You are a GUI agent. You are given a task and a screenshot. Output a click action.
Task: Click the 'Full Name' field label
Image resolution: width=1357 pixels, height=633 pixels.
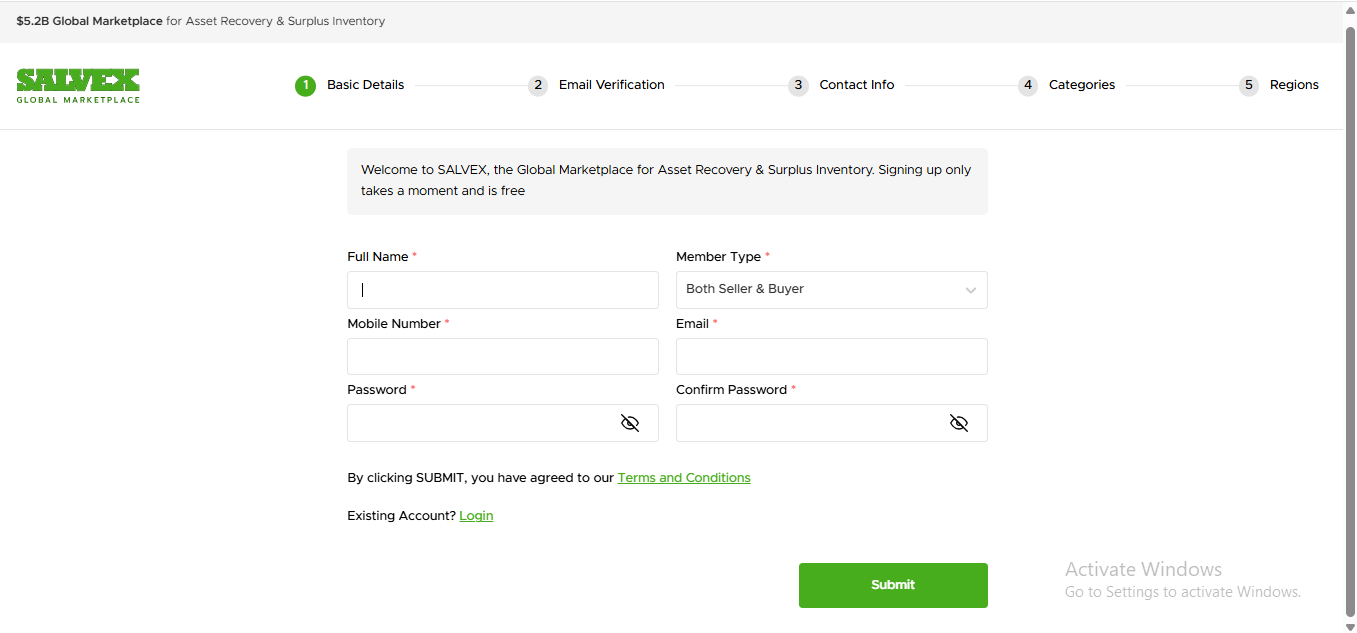tap(378, 257)
